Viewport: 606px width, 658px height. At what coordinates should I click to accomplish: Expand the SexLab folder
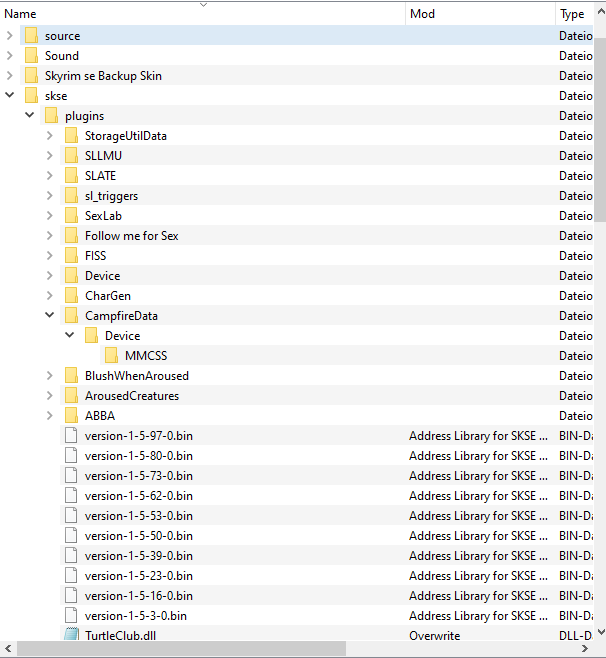[x=50, y=216]
